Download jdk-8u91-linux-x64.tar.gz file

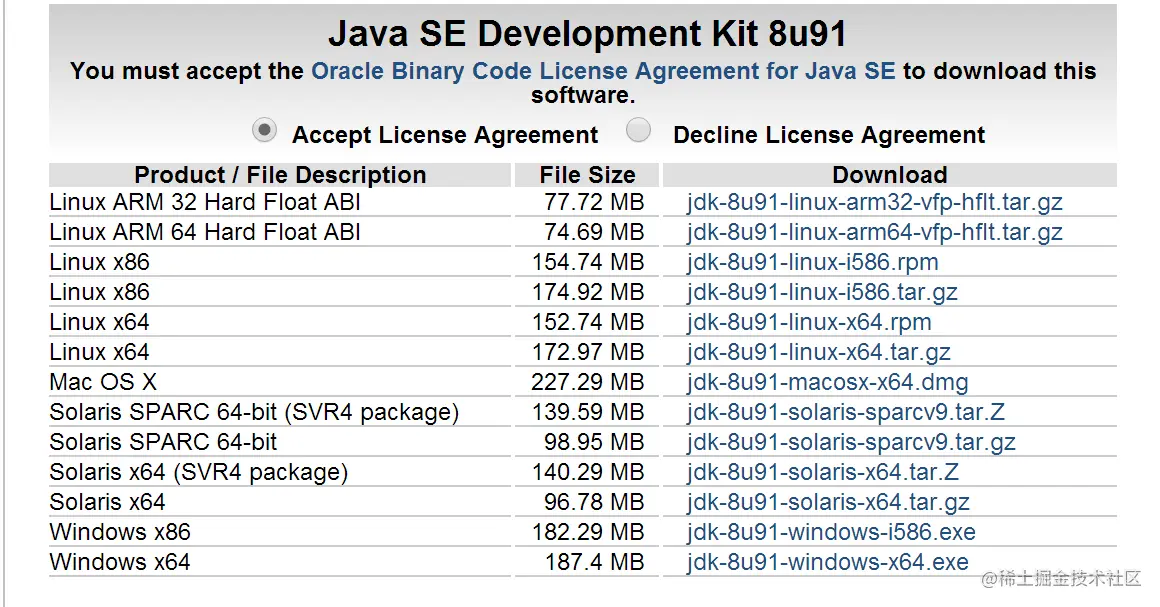[818, 352]
